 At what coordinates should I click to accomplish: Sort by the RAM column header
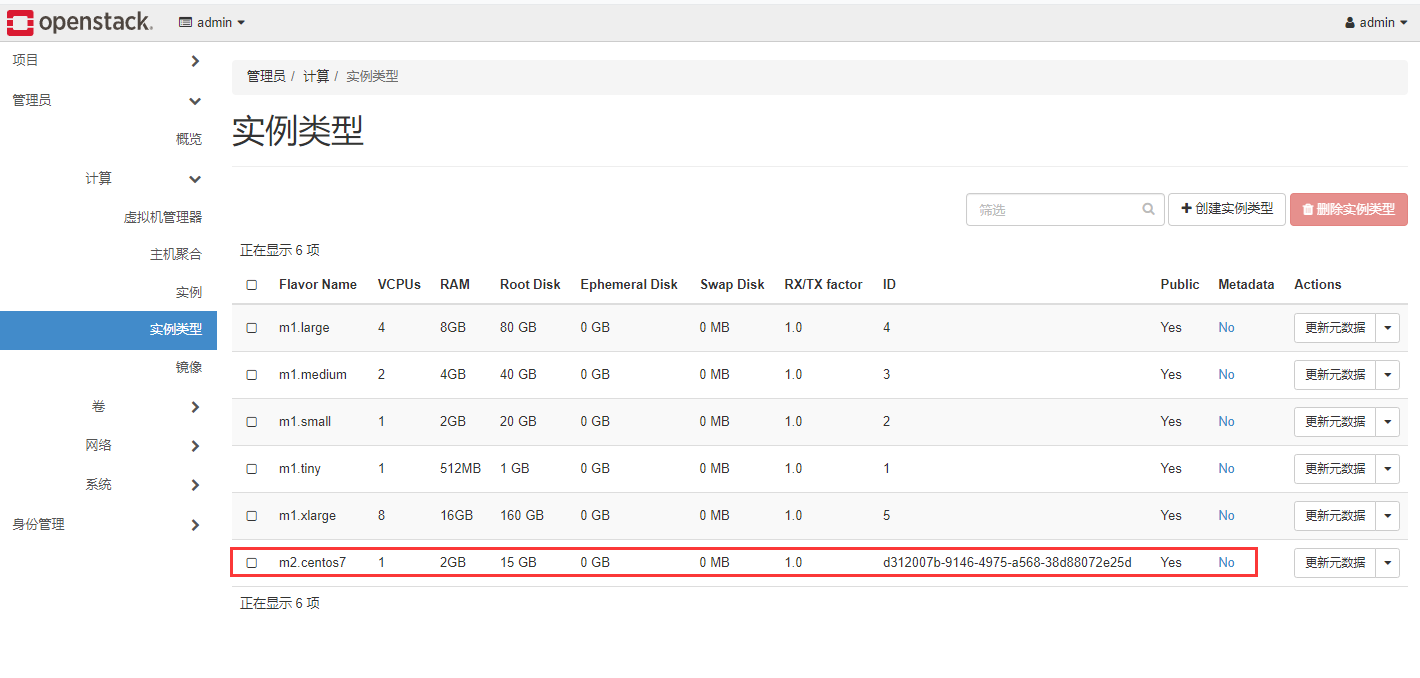(455, 285)
